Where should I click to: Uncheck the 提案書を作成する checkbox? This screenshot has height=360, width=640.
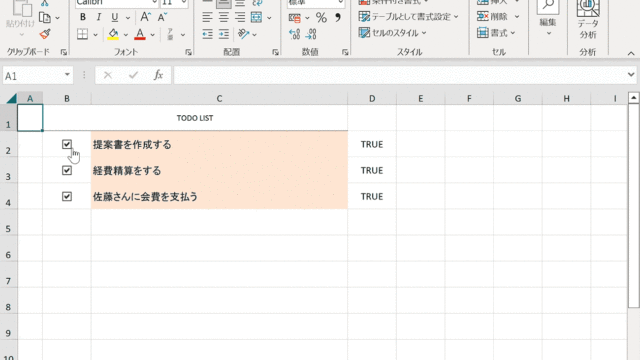pyautogui.click(x=67, y=144)
